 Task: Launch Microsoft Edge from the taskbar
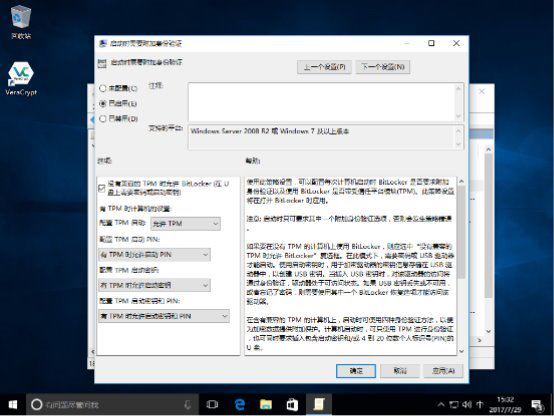240,404
